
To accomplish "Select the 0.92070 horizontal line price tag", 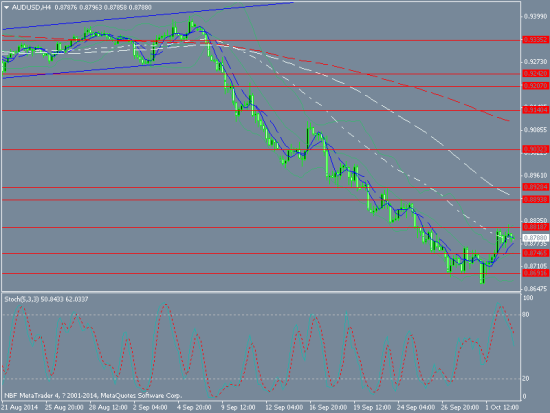I will pos(535,86).
